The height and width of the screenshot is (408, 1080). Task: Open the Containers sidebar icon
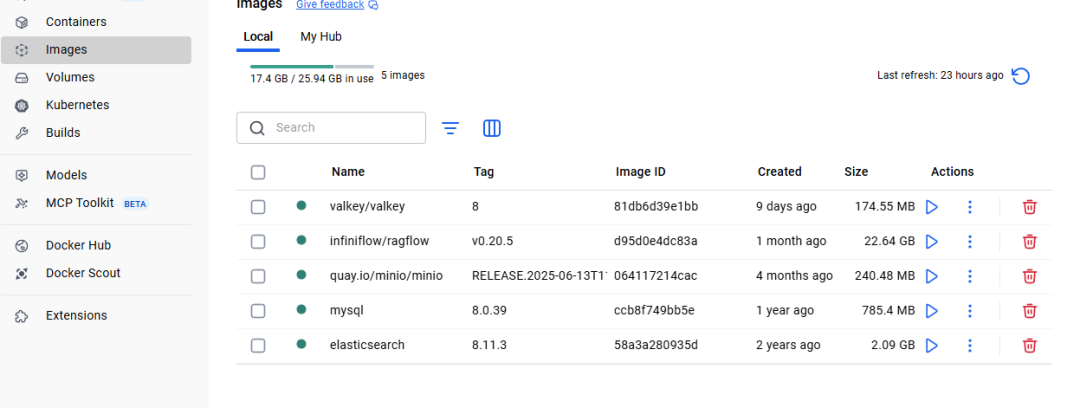(x=22, y=22)
